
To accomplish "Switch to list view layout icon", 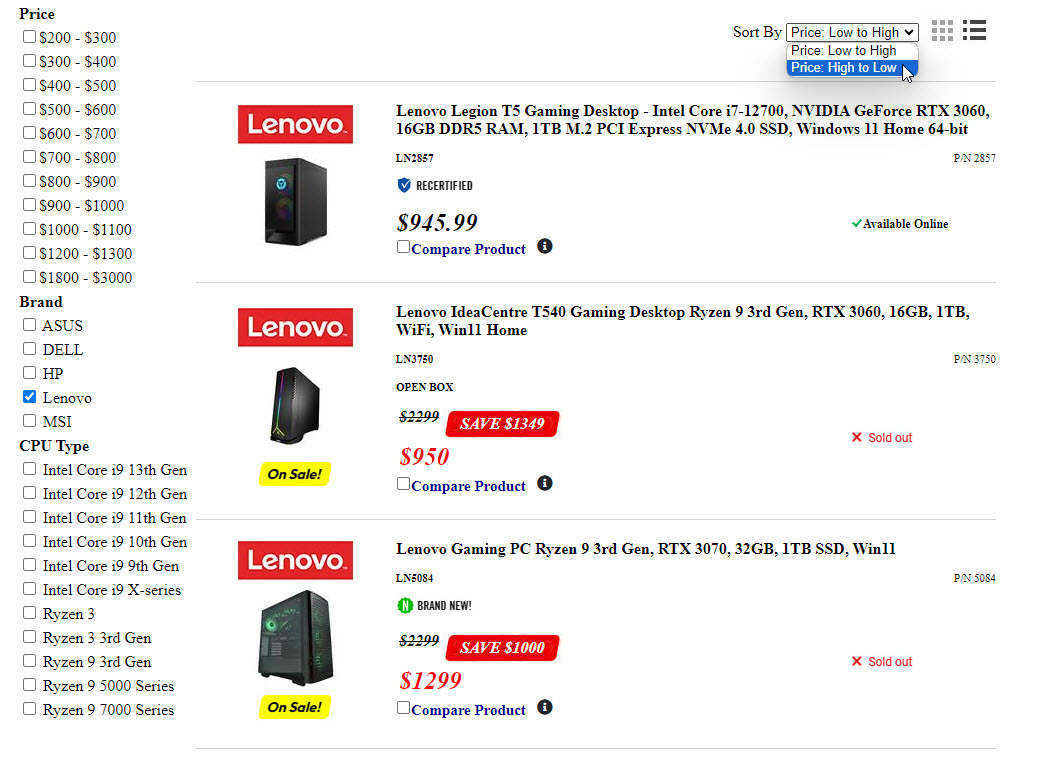I will click(x=975, y=31).
